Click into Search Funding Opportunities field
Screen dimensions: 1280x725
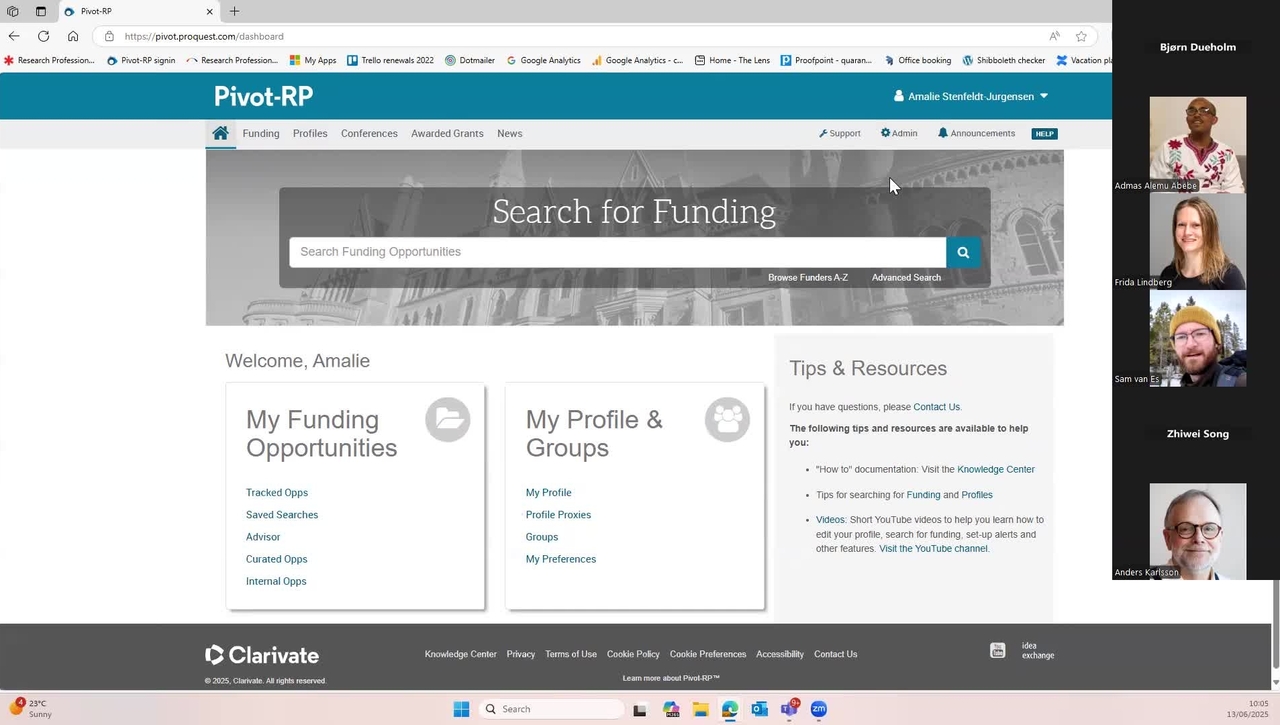pyautogui.click(x=618, y=252)
